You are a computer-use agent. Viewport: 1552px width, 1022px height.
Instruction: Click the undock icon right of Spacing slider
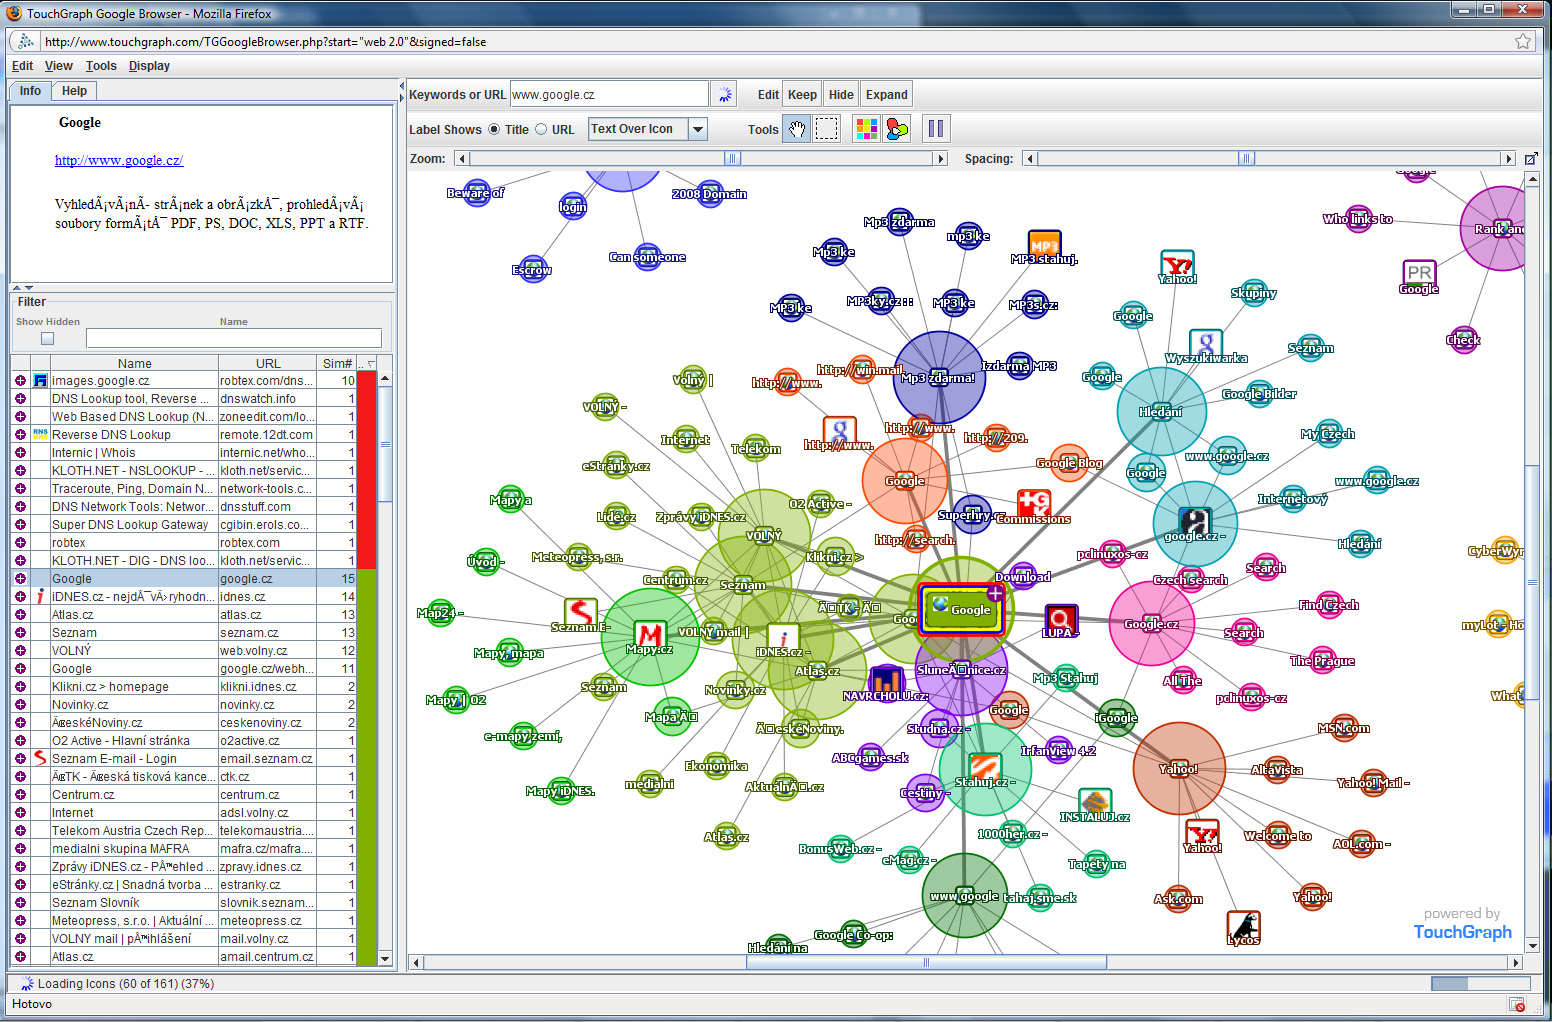point(1531,159)
